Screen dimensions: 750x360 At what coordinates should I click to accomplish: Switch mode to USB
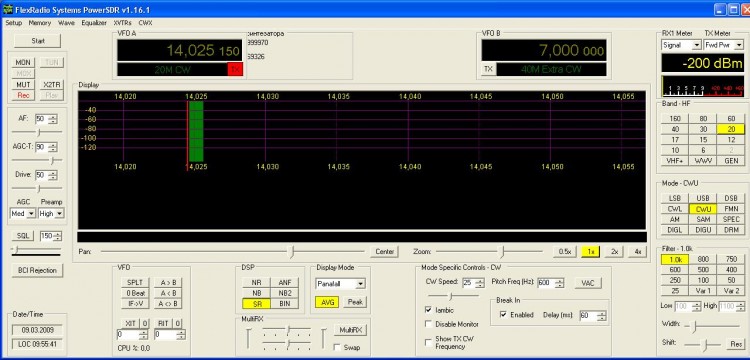tap(703, 198)
